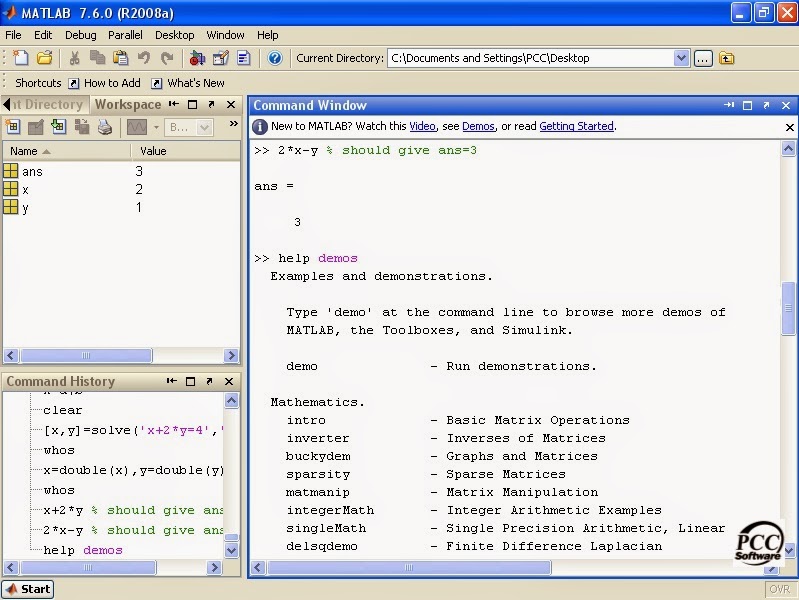Open the Help menu

(268, 35)
